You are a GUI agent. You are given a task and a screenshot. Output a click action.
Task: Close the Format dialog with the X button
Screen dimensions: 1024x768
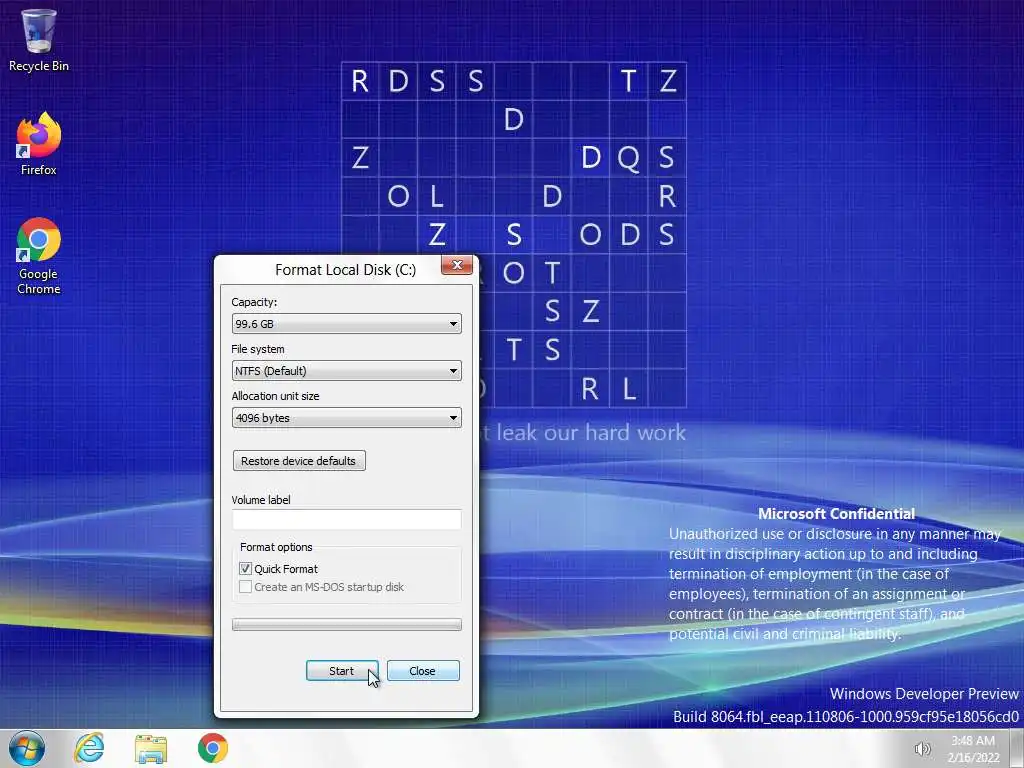[x=457, y=265]
